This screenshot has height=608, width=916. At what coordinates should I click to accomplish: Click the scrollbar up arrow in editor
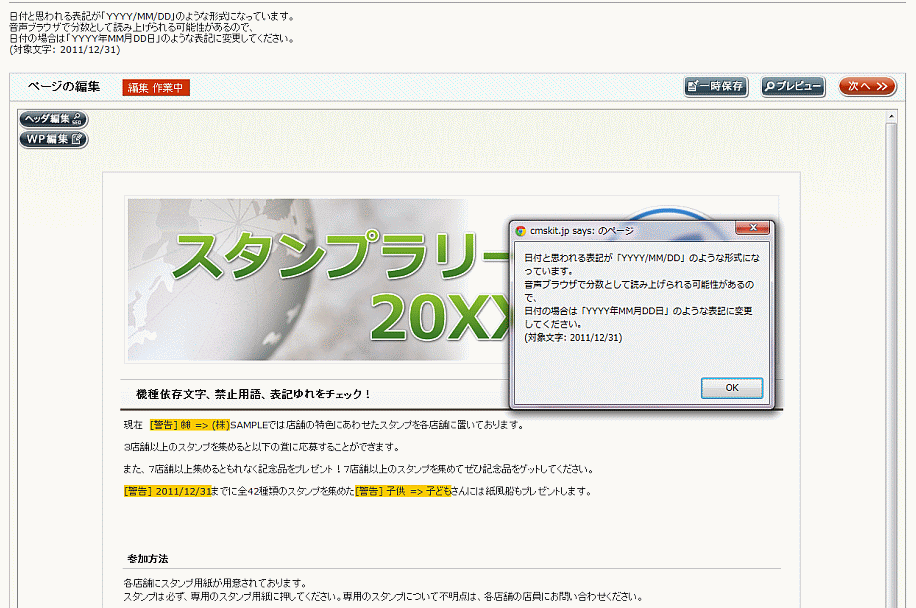pos(891,117)
